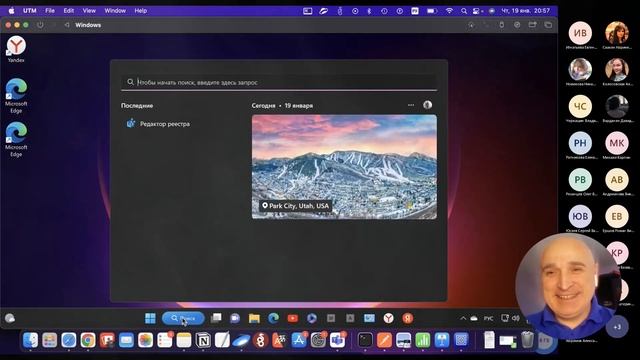640x360 pixels.
Task: Open App Store from the macOS Dock
Action: [x=299, y=340]
